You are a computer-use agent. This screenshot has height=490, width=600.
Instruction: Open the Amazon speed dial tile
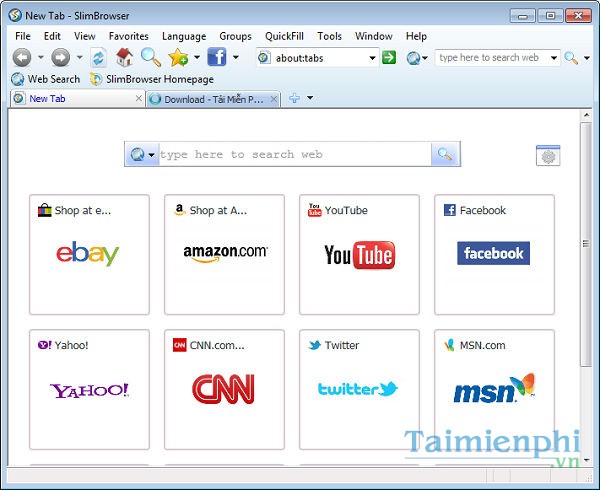pos(225,254)
